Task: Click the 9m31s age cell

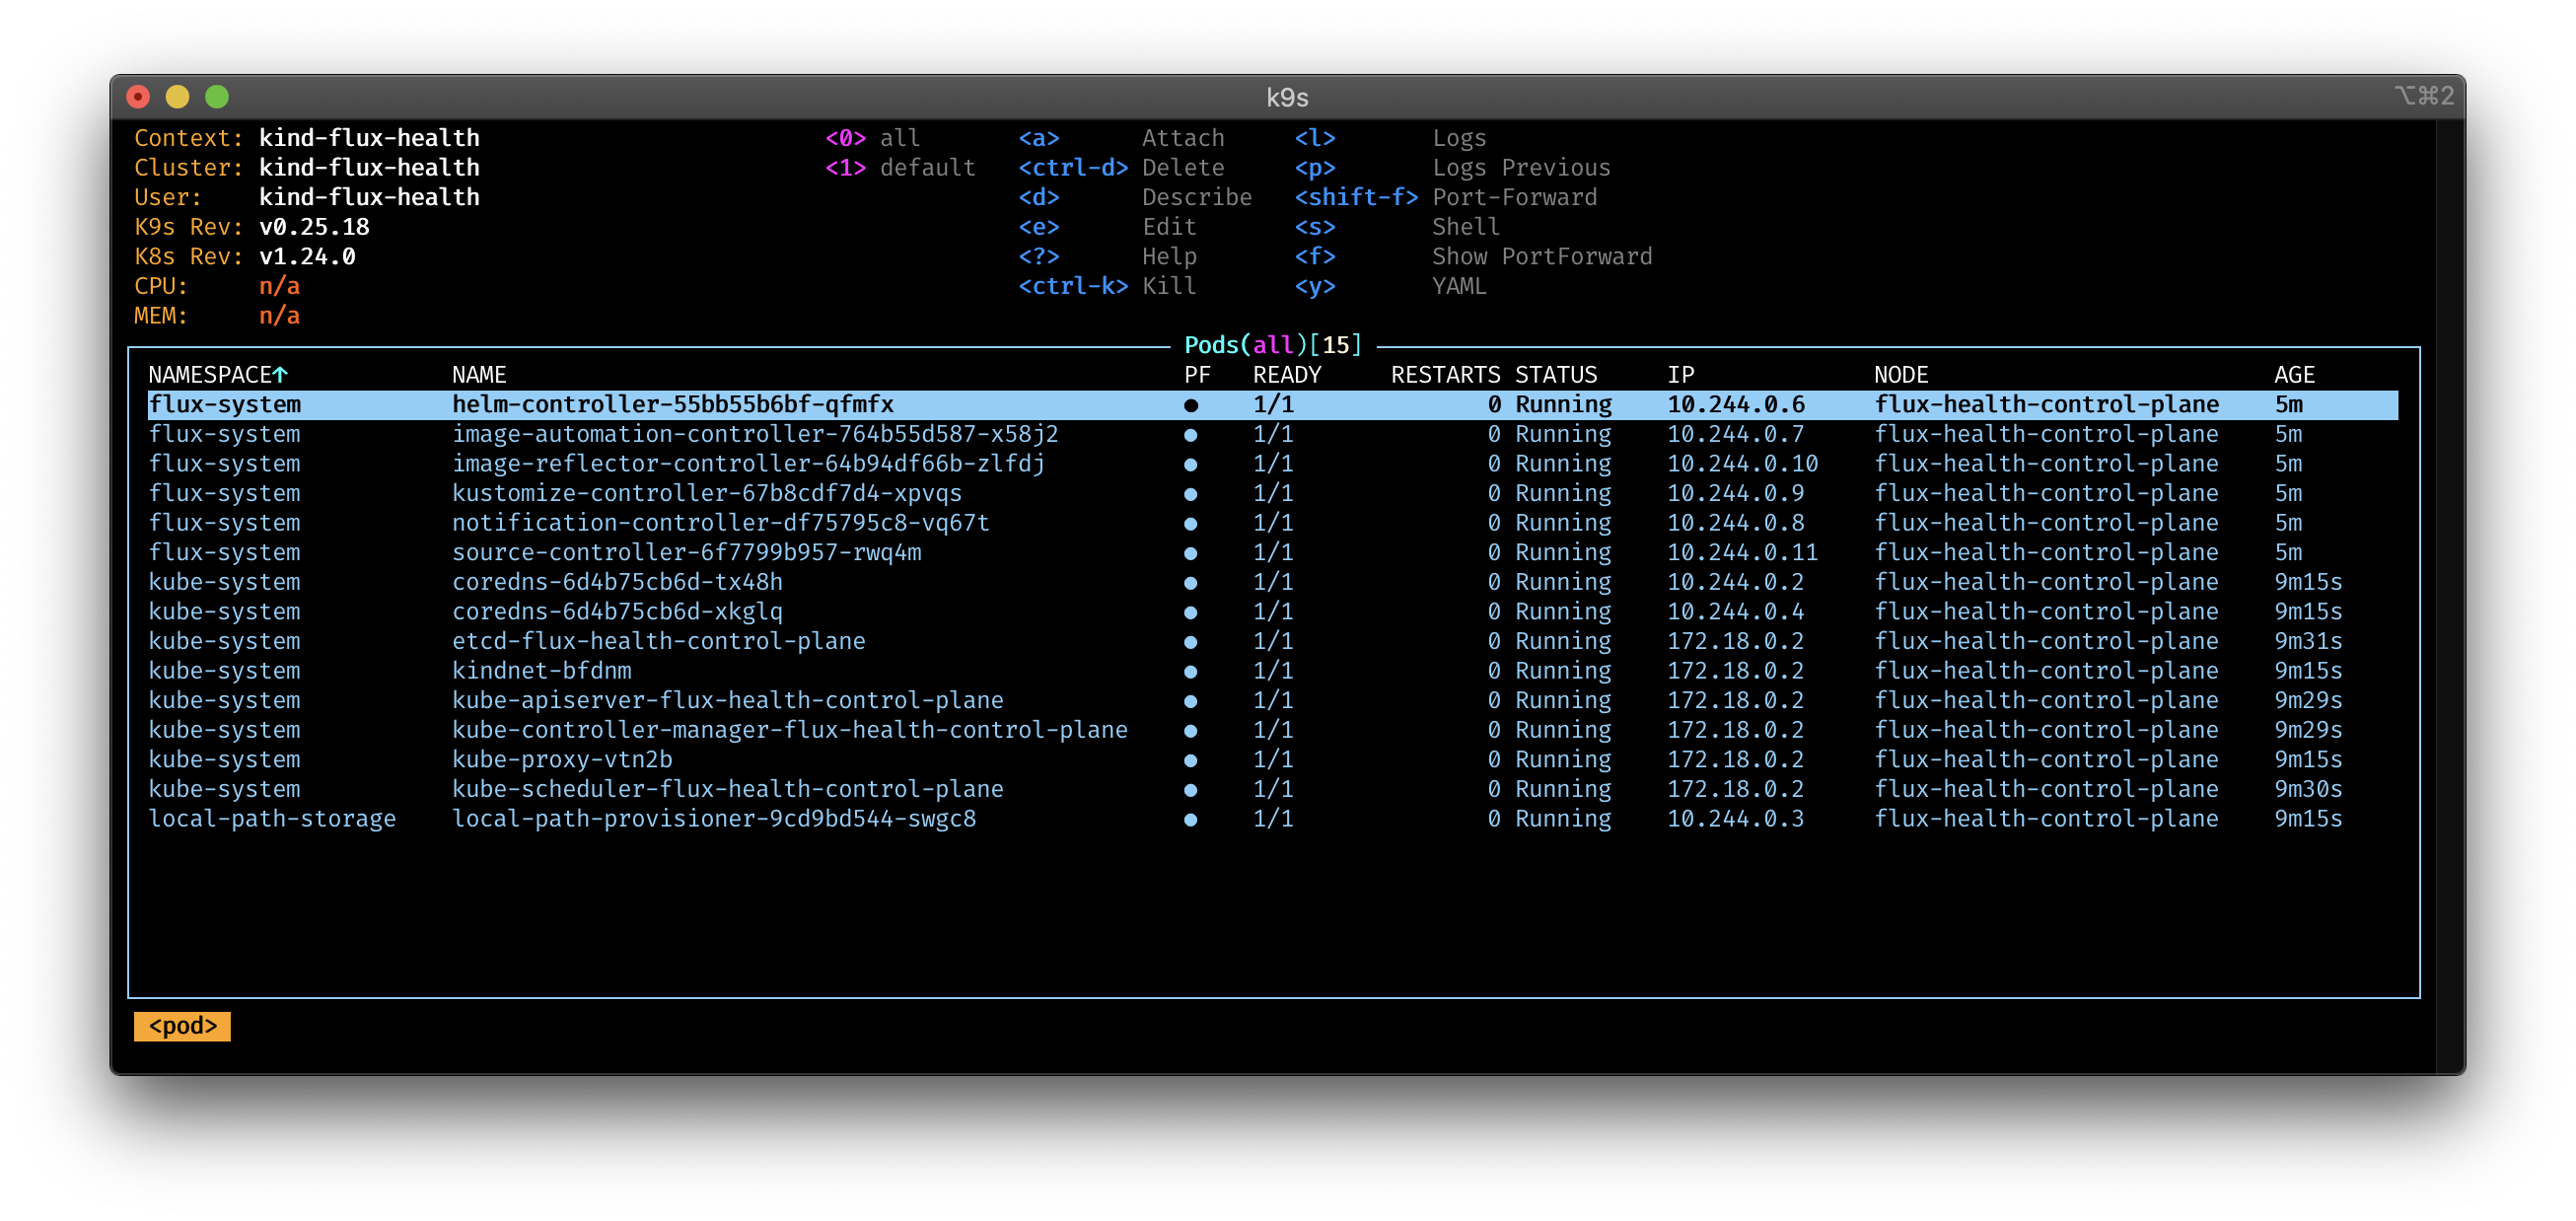Action: click(2308, 641)
